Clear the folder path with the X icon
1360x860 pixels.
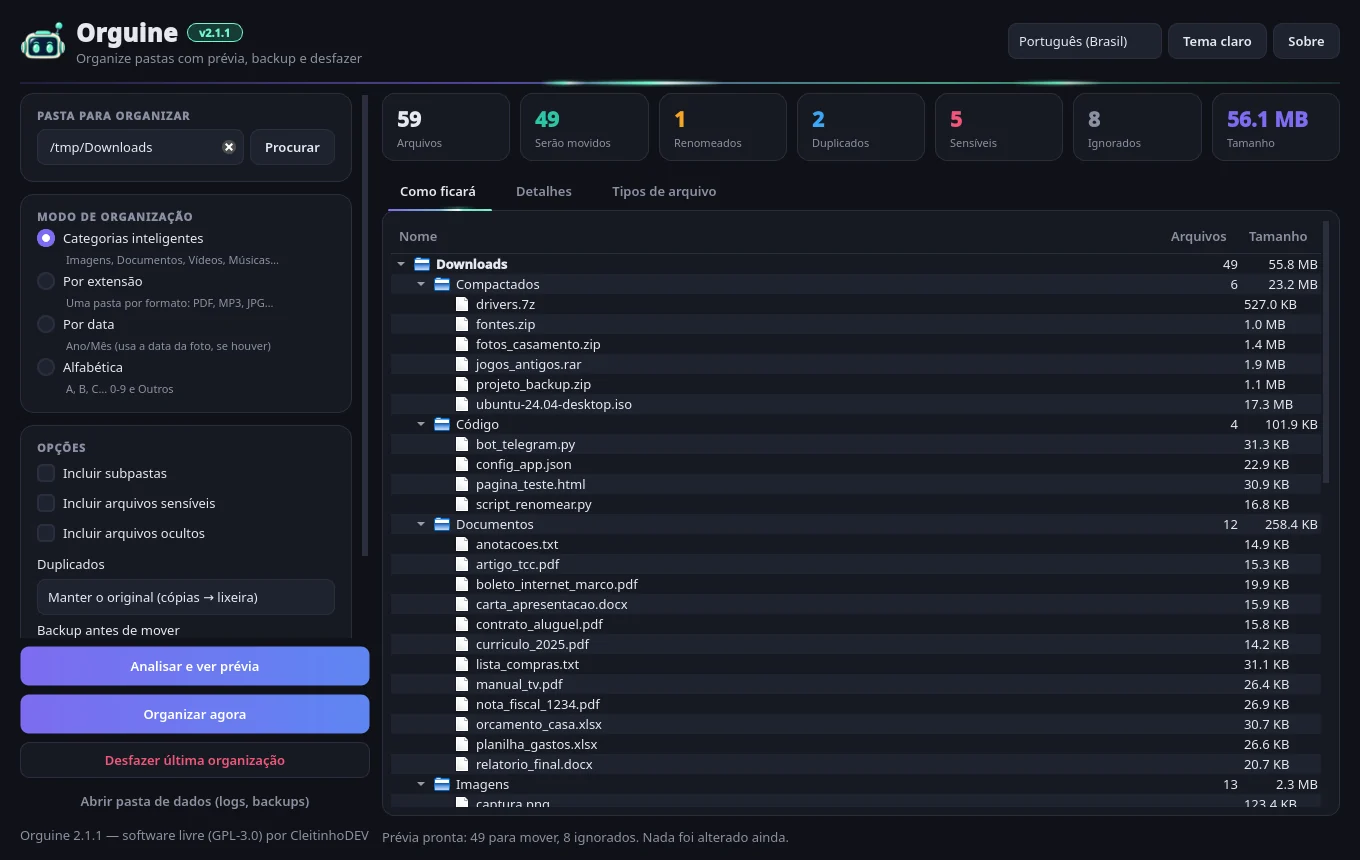coord(228,147)
